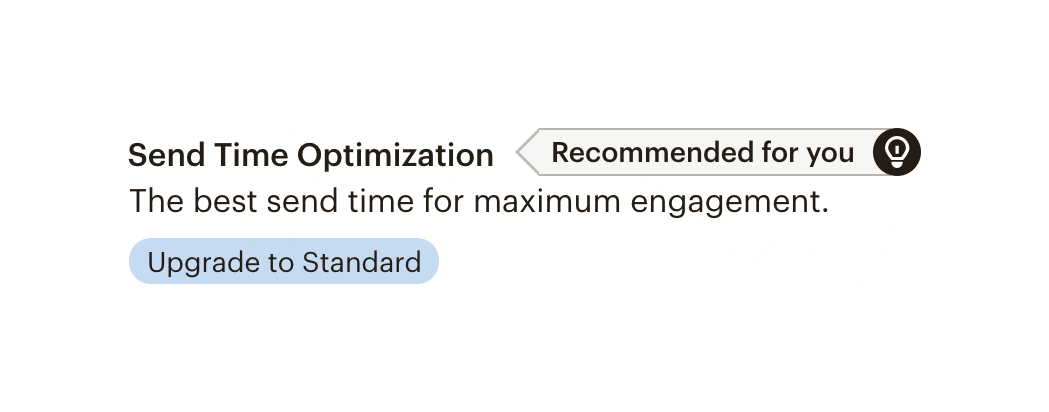Click the word "Send" in the heading

[x=164, y=156]
